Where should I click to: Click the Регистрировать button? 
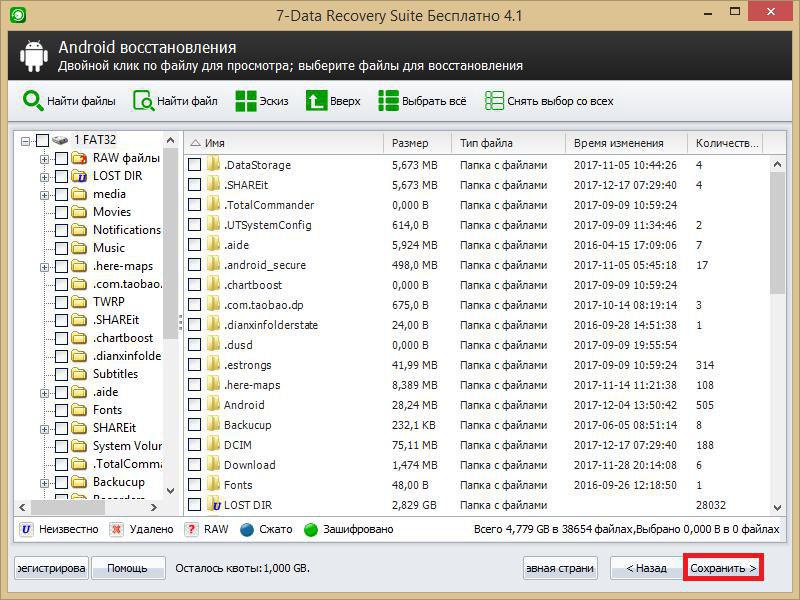(51, 567)
